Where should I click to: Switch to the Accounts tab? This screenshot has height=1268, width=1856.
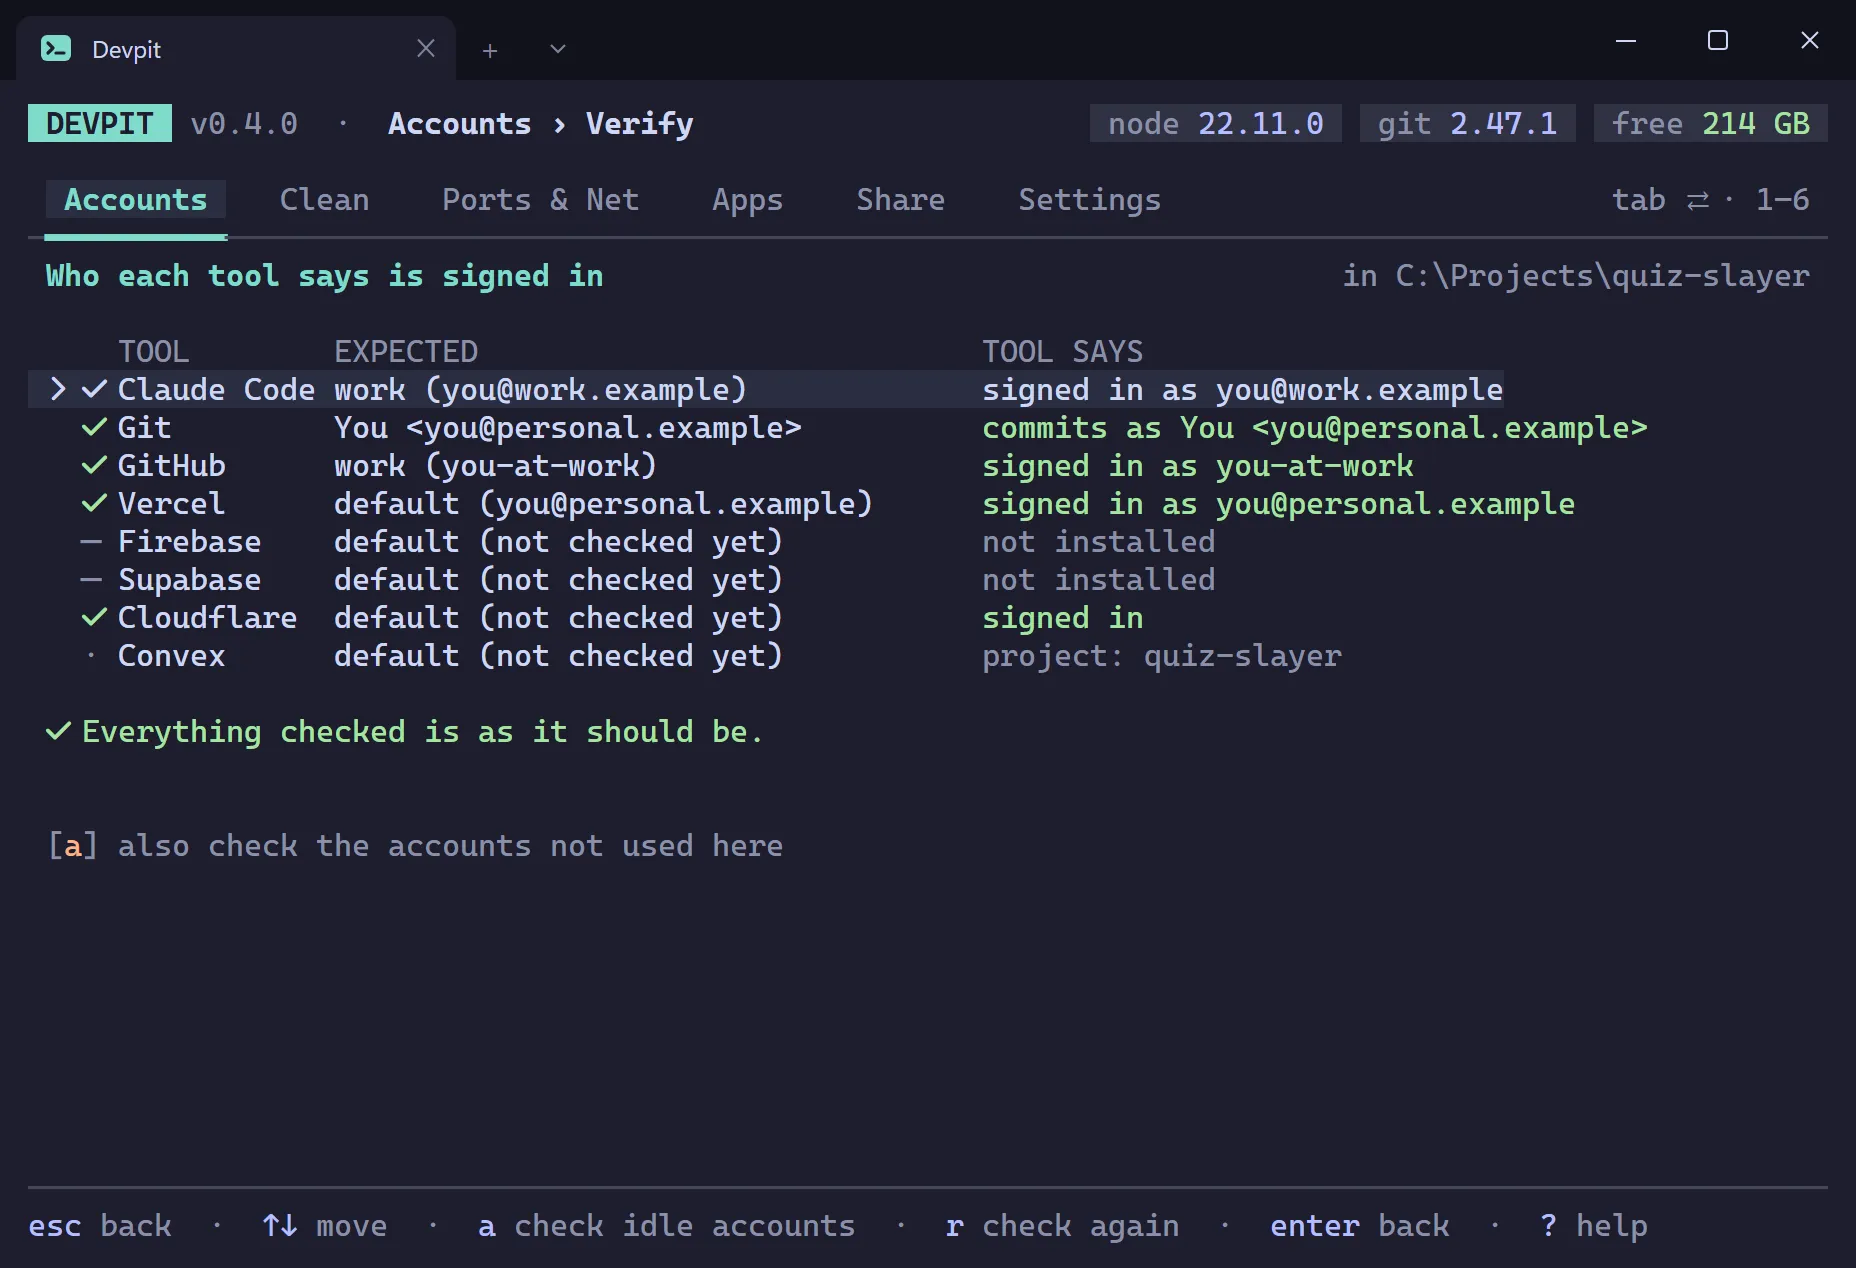click(136, 199)
